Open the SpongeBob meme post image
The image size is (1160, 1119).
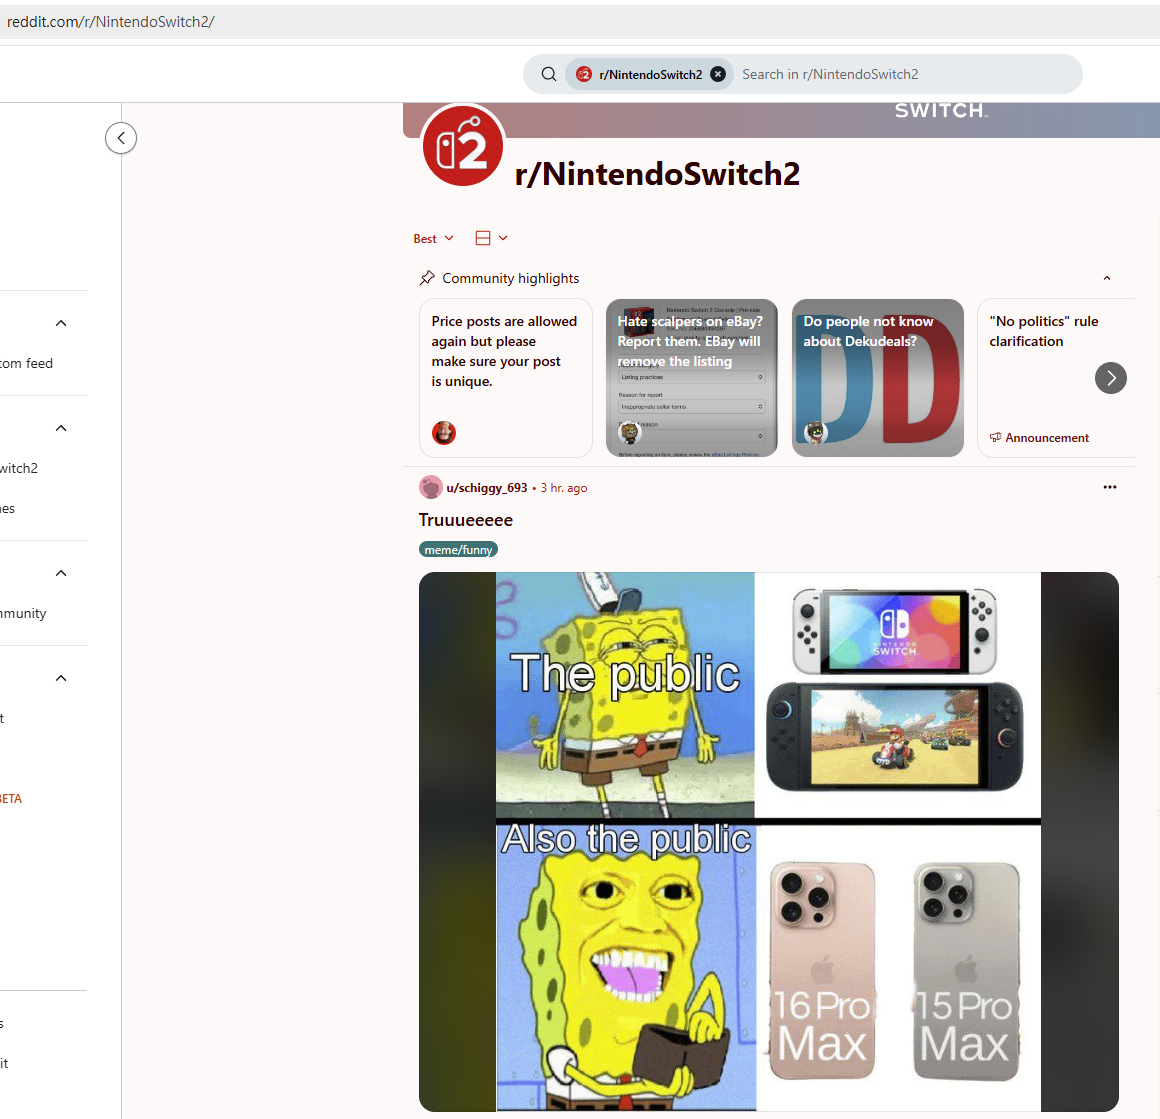click(768, 841)
